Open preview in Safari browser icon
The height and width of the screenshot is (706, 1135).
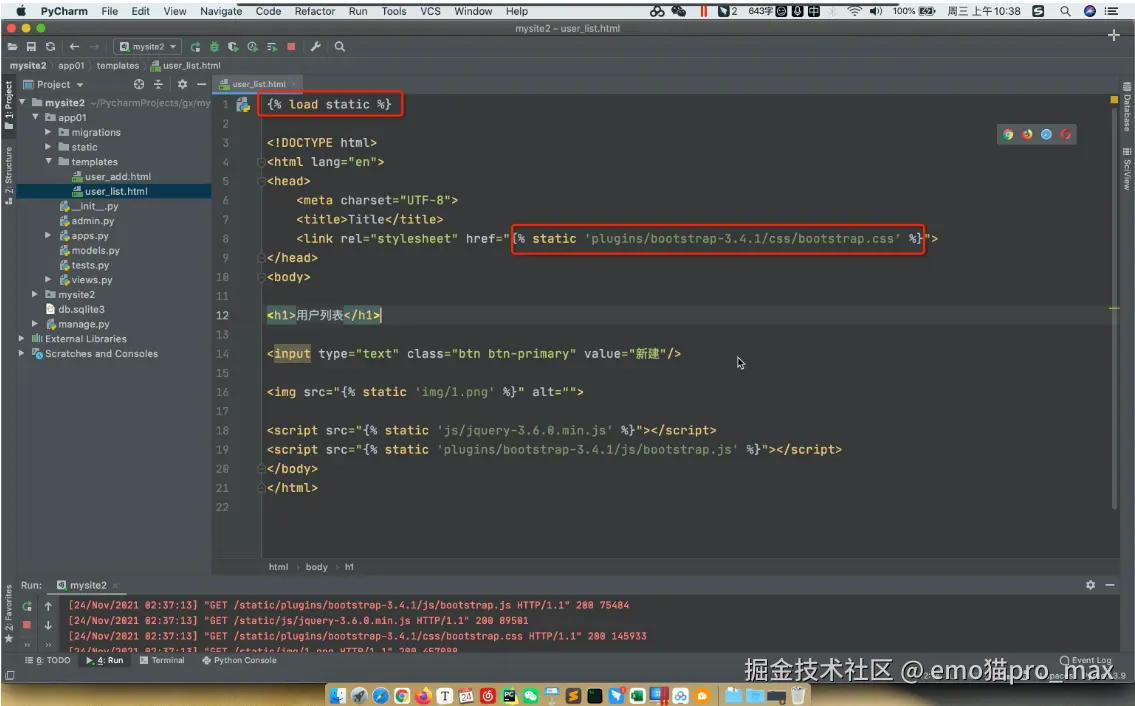click(x=1046, y=134)
